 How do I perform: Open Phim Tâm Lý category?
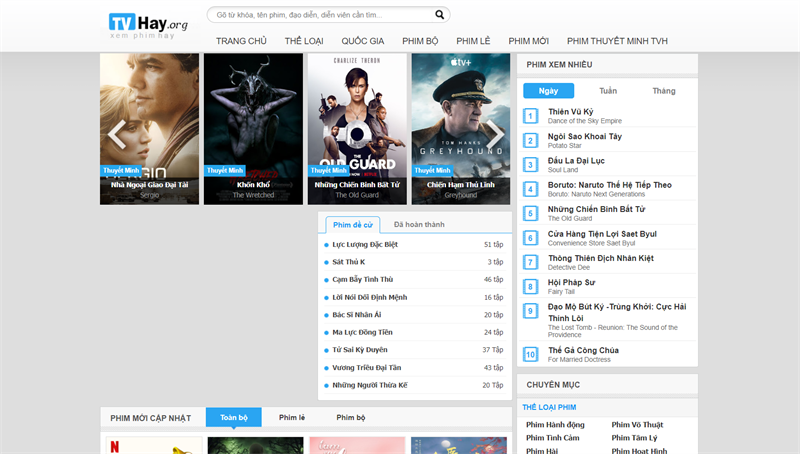point(634,438)
